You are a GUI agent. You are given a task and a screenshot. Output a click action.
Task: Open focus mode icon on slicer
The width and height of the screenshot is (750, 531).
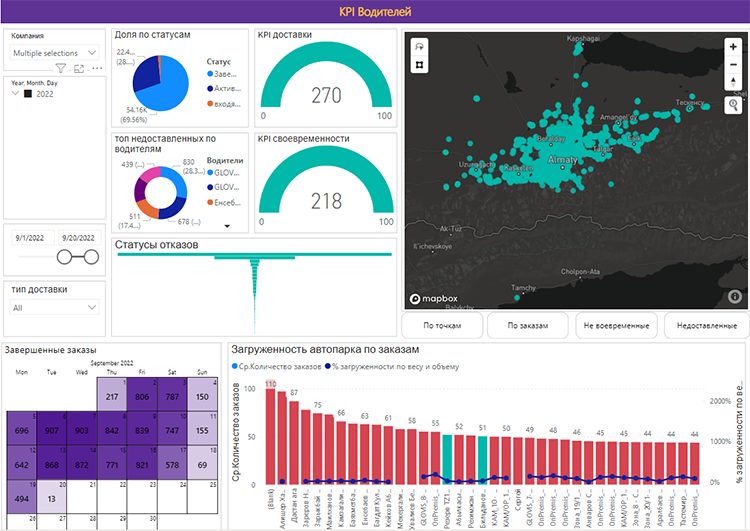[x=79, y=69]
